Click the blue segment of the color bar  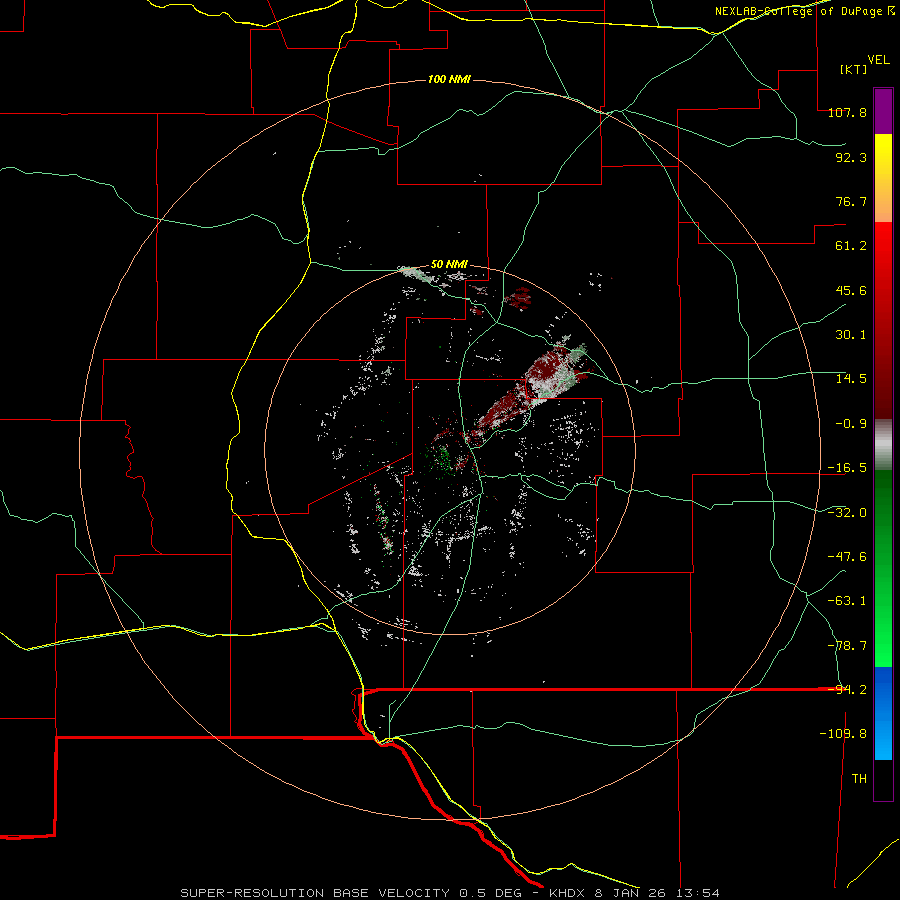coord(883,713)
